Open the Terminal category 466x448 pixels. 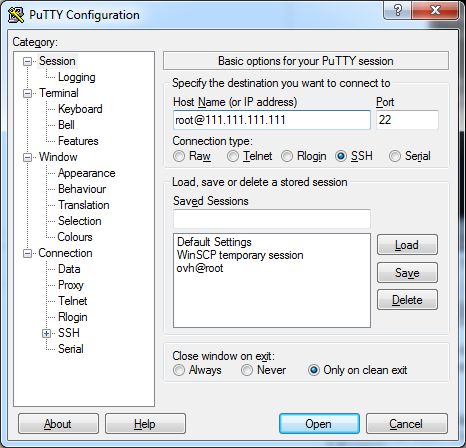click(59, 93)
